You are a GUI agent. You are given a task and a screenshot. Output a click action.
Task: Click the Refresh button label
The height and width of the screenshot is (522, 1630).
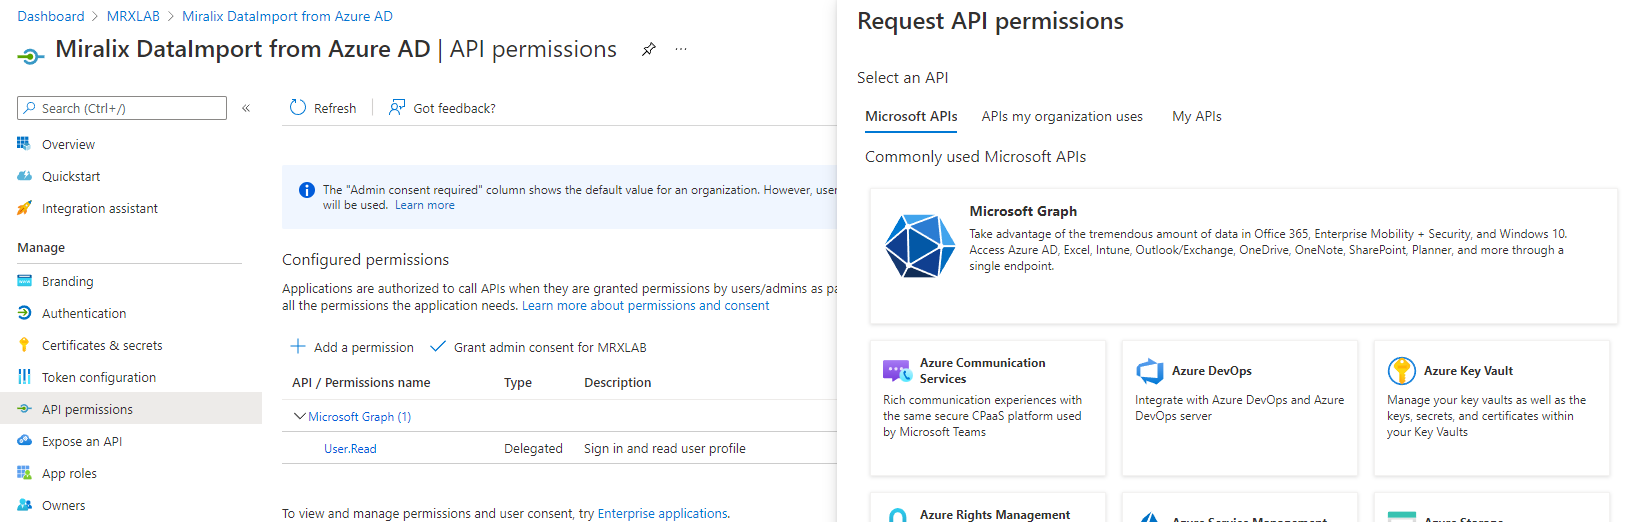tap(335, 108)
